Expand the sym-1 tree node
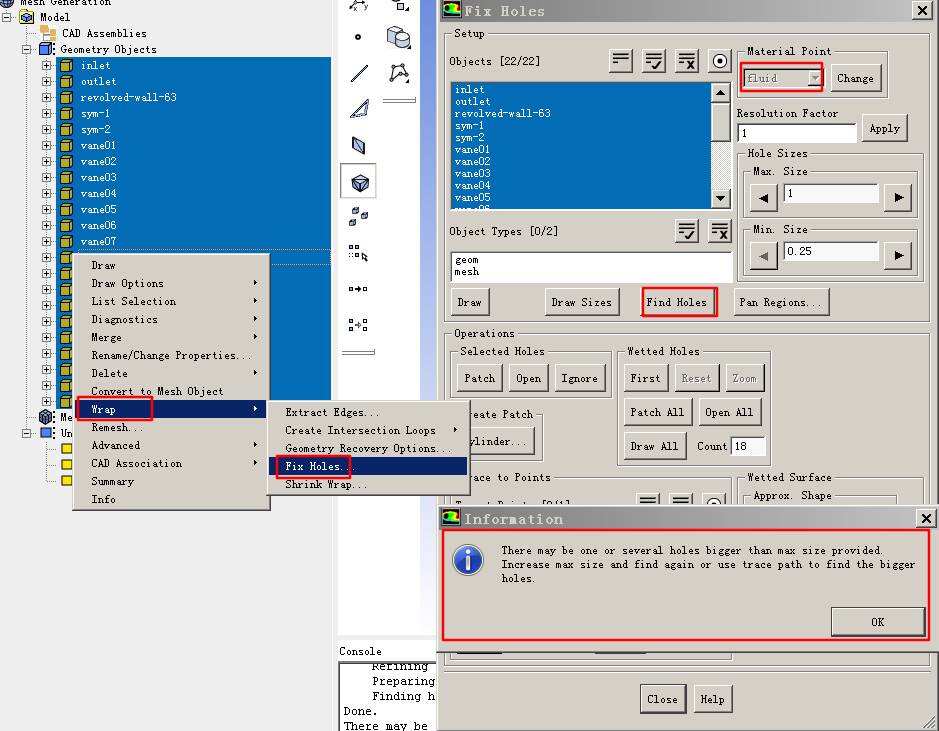939x731 pixels. (46, 113)
